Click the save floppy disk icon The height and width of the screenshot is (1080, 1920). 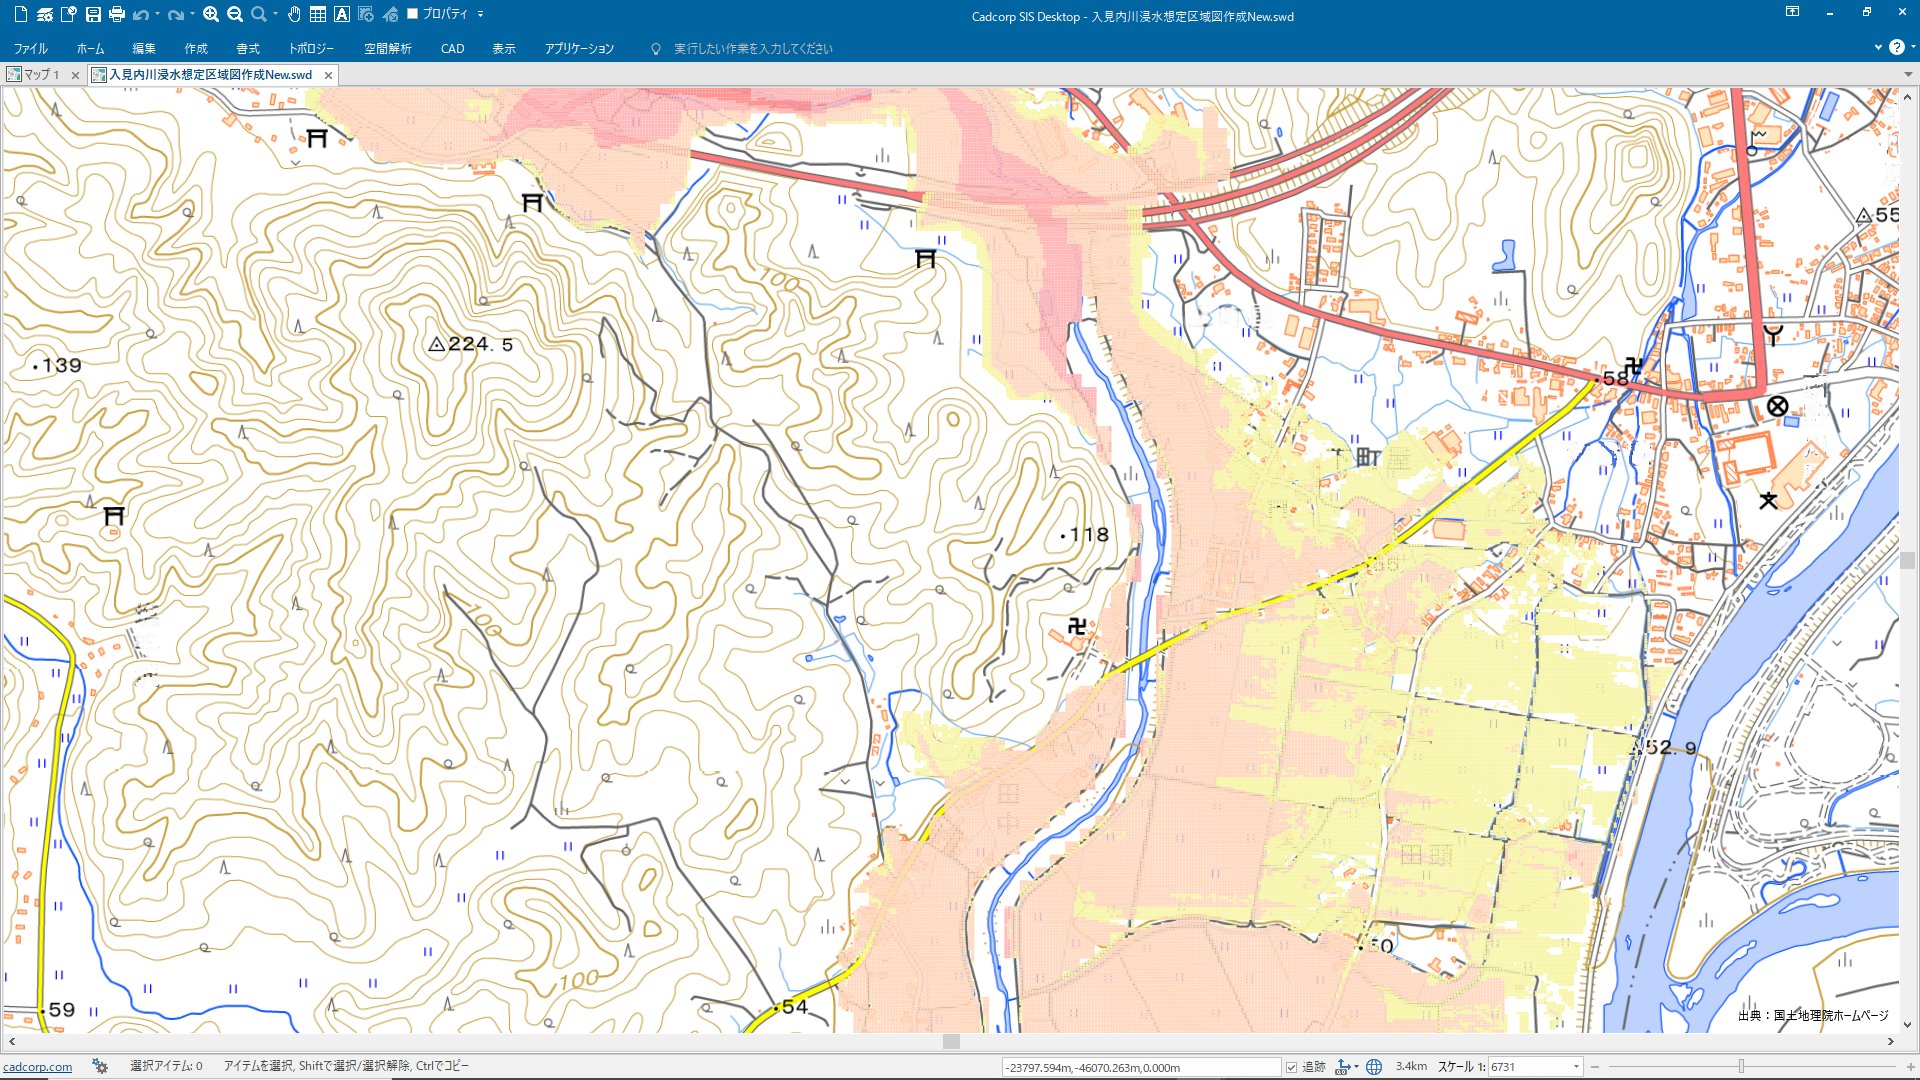pos(93,14)
